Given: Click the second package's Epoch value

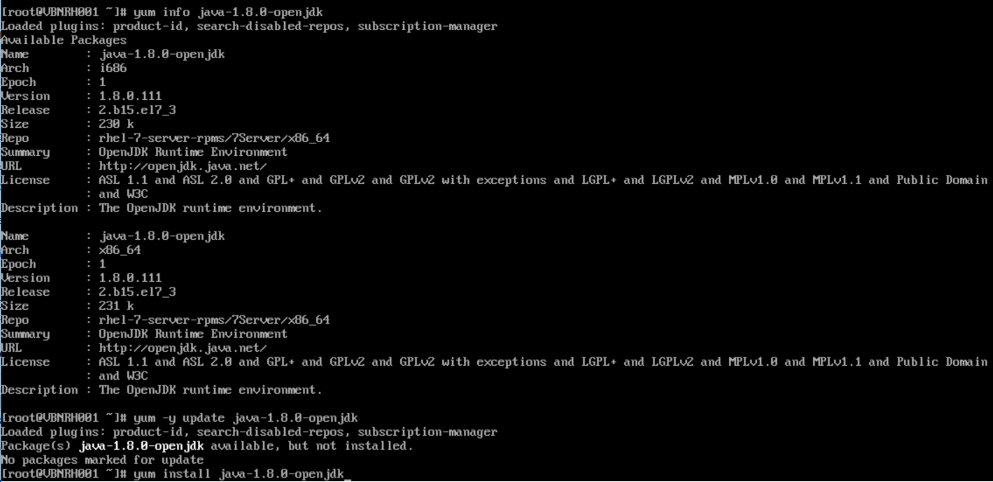Looking at the screenshot, I should pos(103,264).
